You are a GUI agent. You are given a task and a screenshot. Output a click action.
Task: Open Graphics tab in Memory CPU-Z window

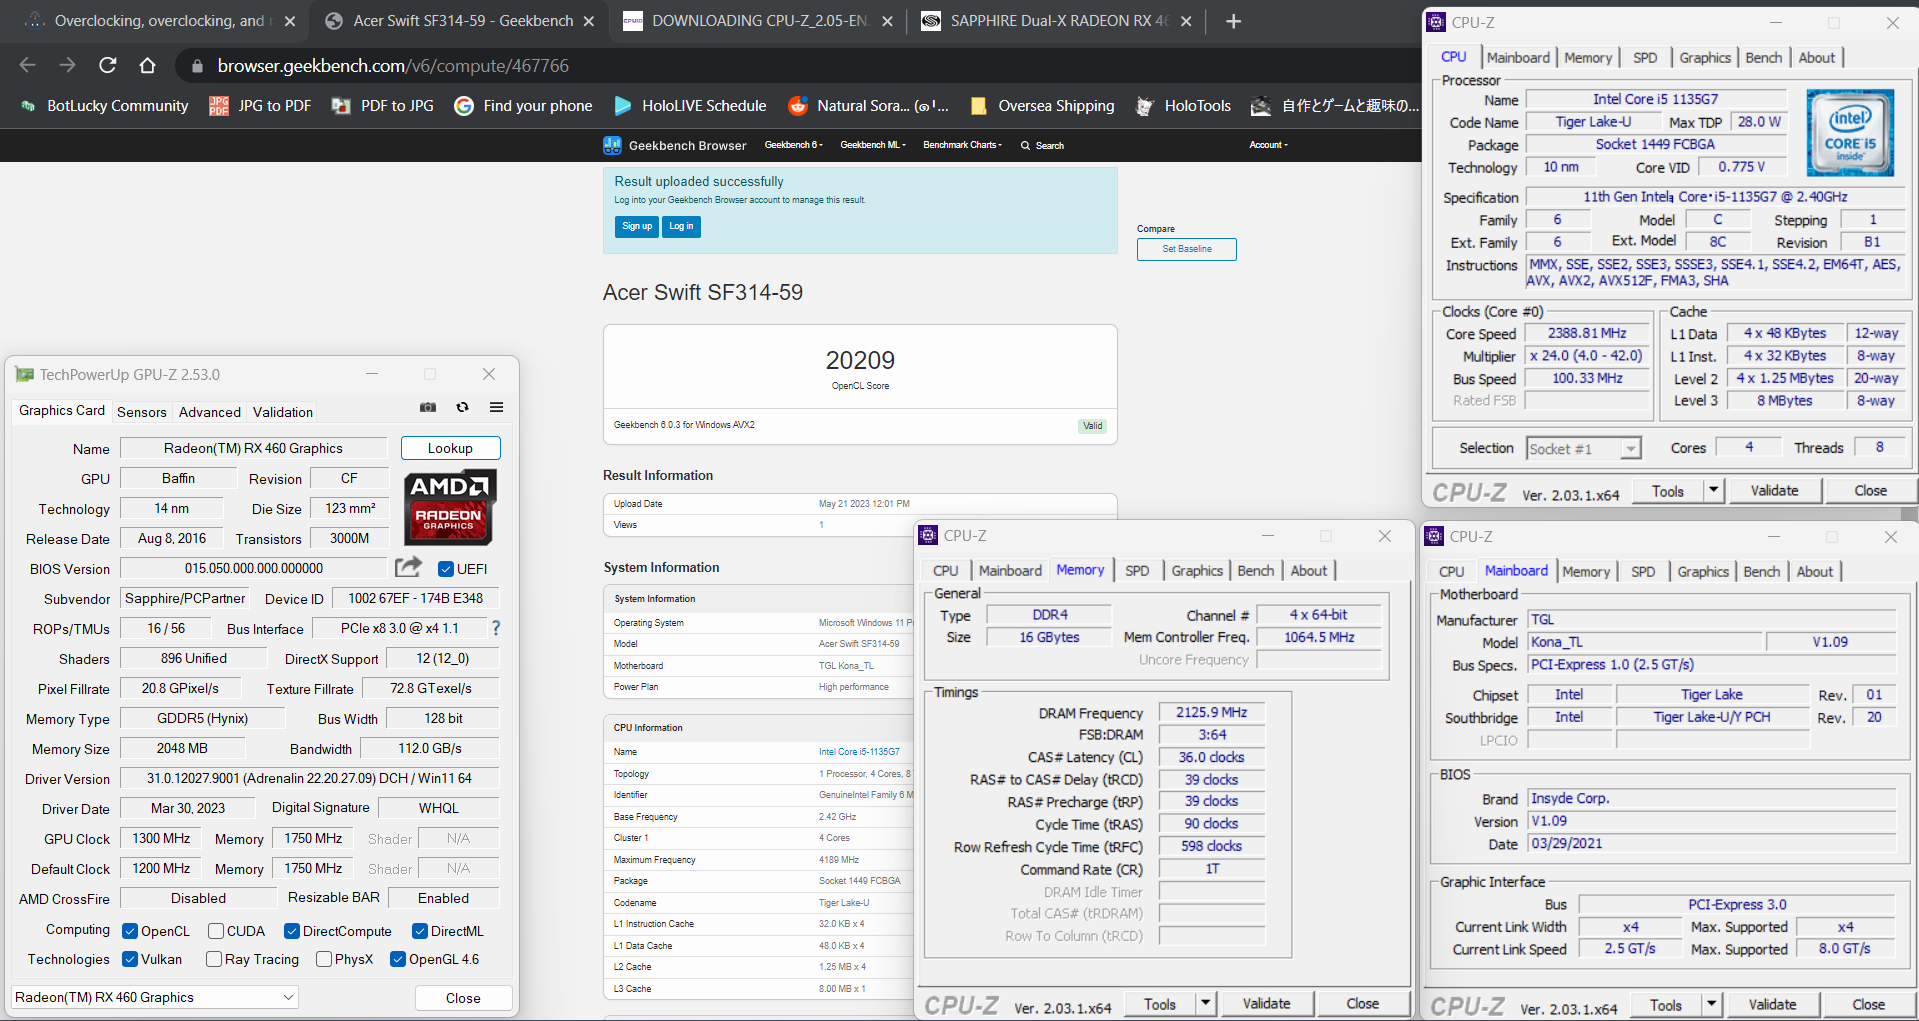click(1197, 571)
